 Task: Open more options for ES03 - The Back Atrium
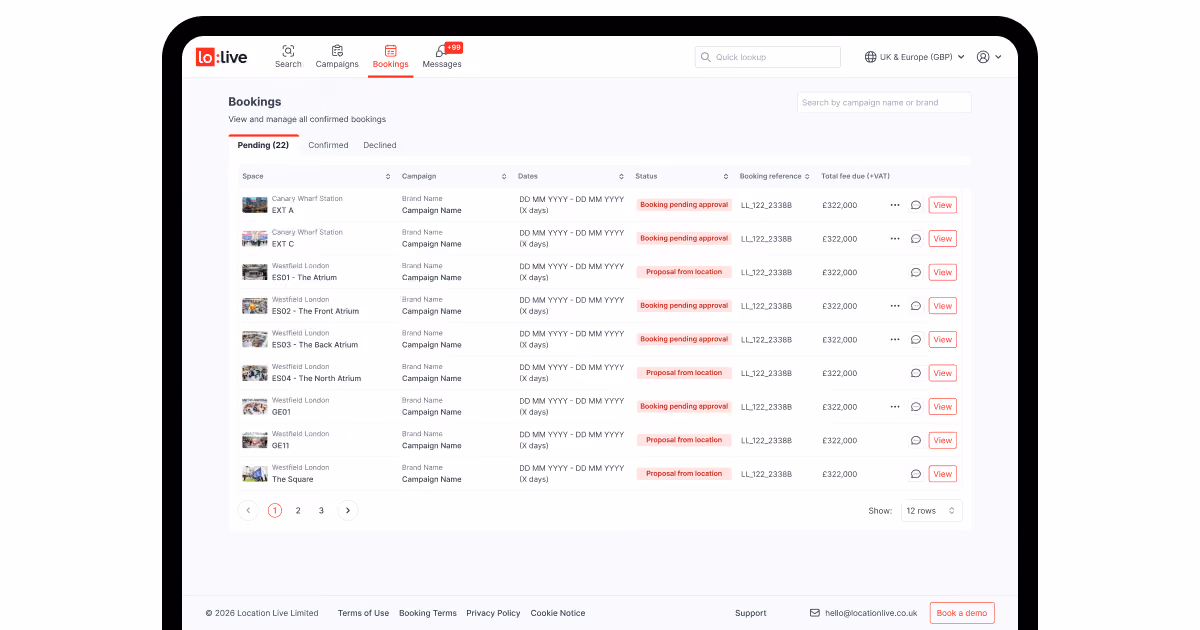click(895, 340)
